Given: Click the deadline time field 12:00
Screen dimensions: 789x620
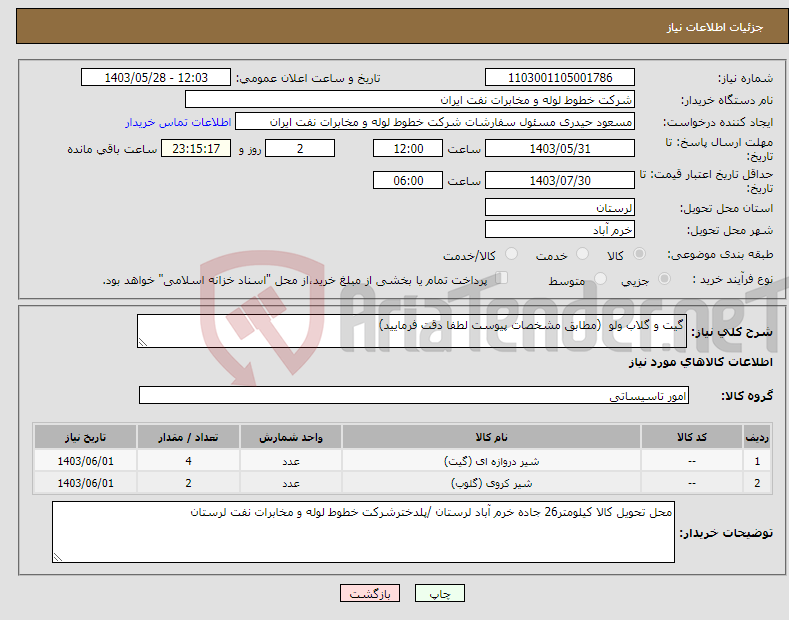Looking at the screenshot, I should pyautogui.click(x=408, y=148).
